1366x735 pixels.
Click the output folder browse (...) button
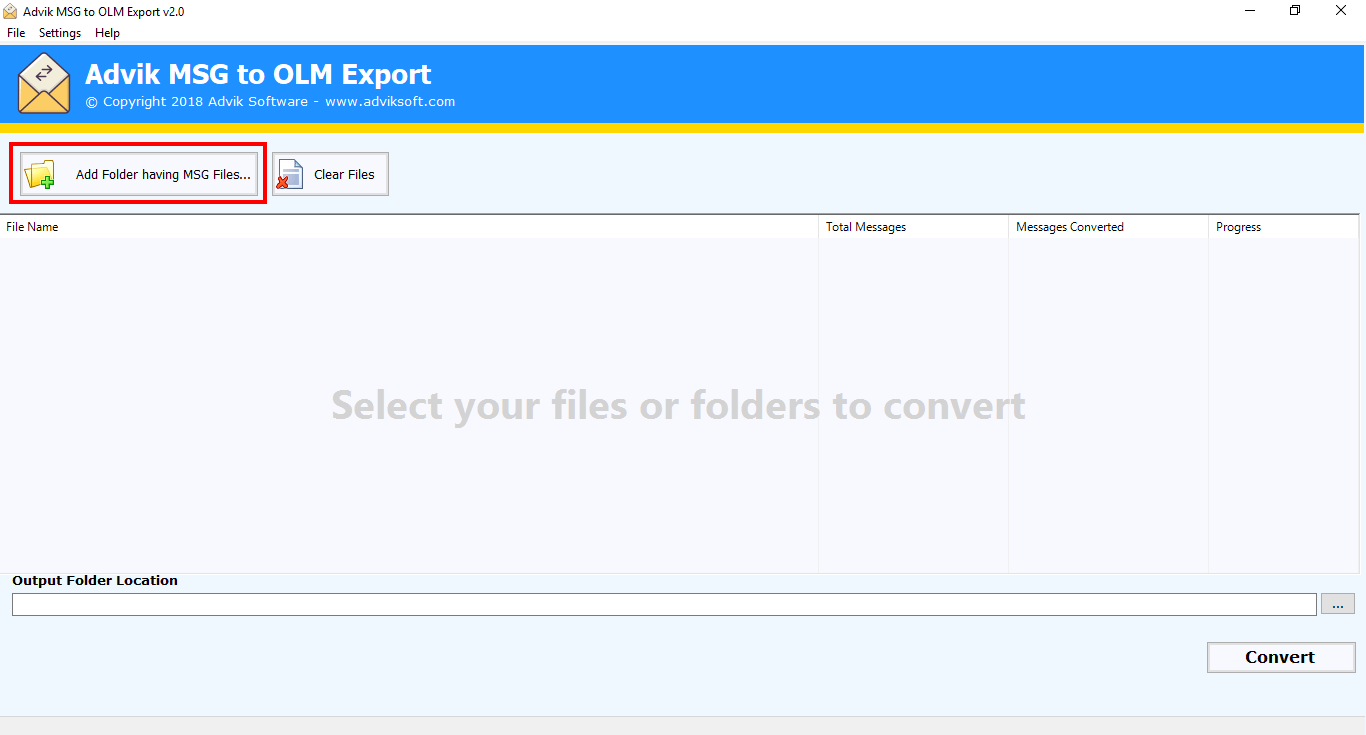[x=1338, y=604]
